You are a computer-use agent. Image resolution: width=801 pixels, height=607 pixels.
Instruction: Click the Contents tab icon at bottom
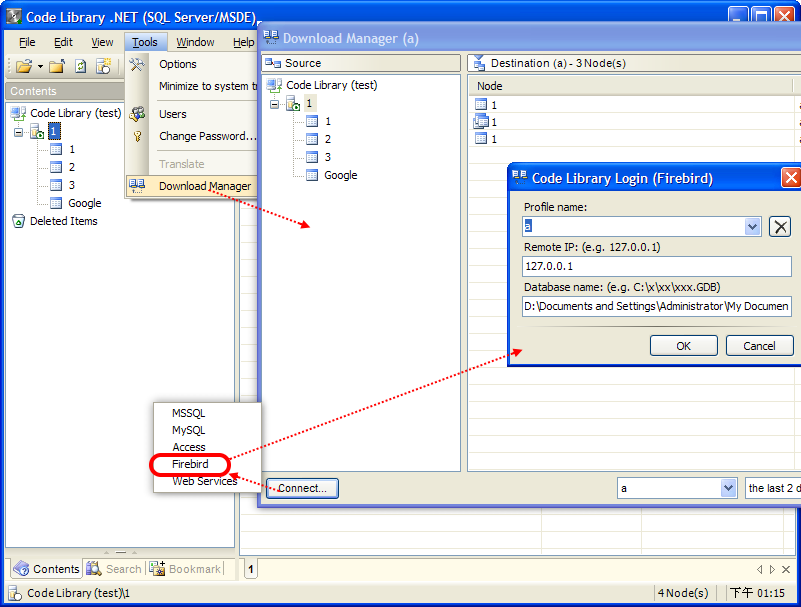[21, 569]
